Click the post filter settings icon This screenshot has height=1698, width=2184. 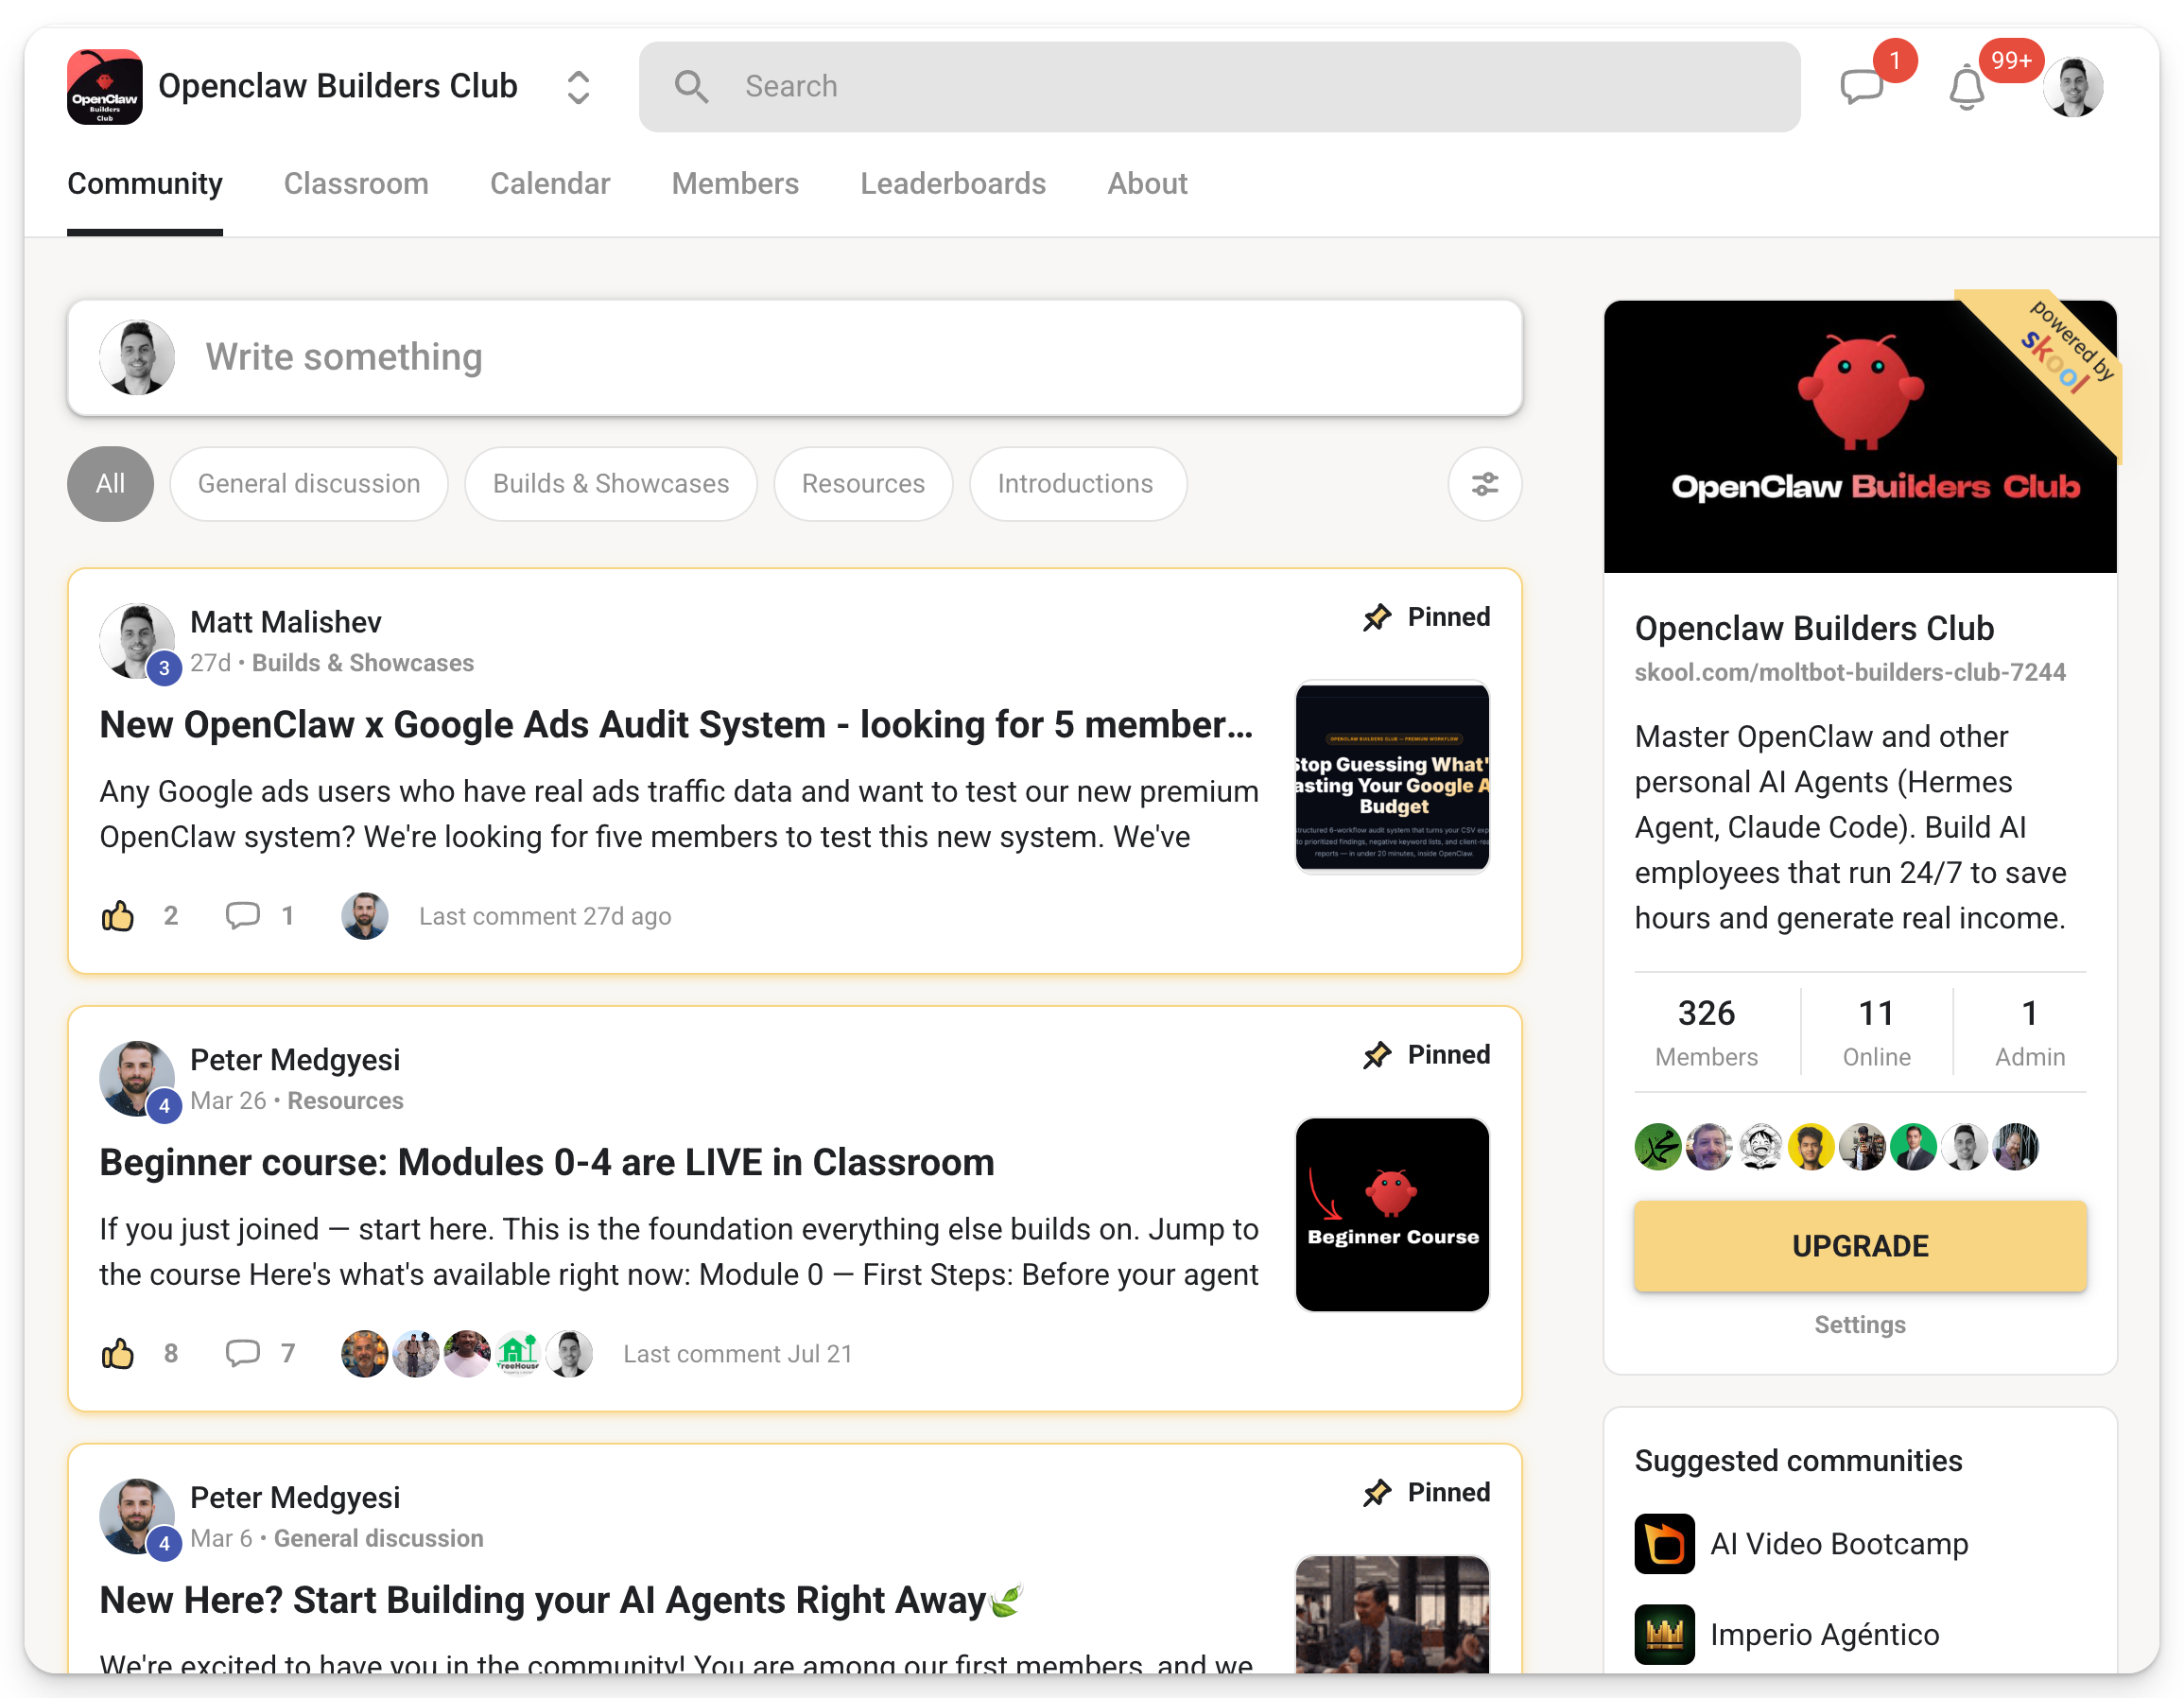1484,484
